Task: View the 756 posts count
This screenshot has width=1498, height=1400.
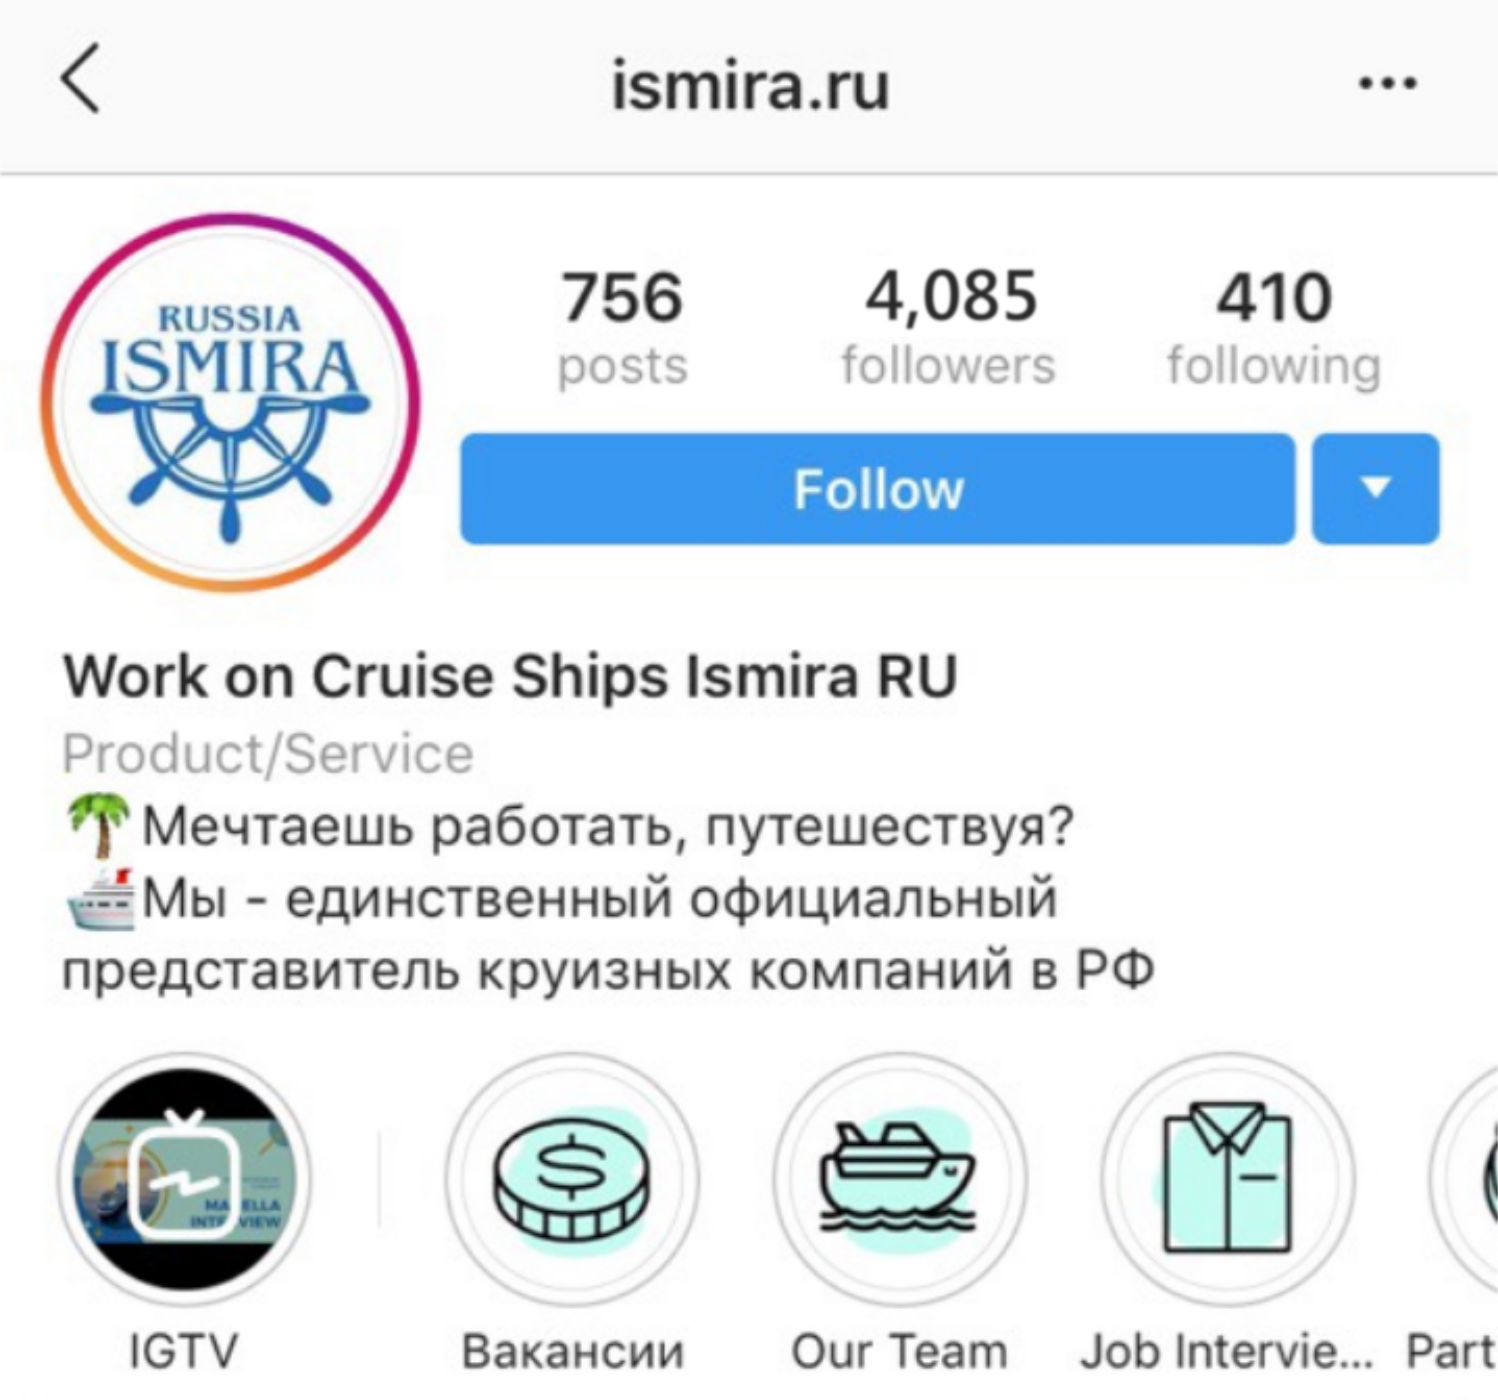Action: pyautogui.click(x=622, y=326)
